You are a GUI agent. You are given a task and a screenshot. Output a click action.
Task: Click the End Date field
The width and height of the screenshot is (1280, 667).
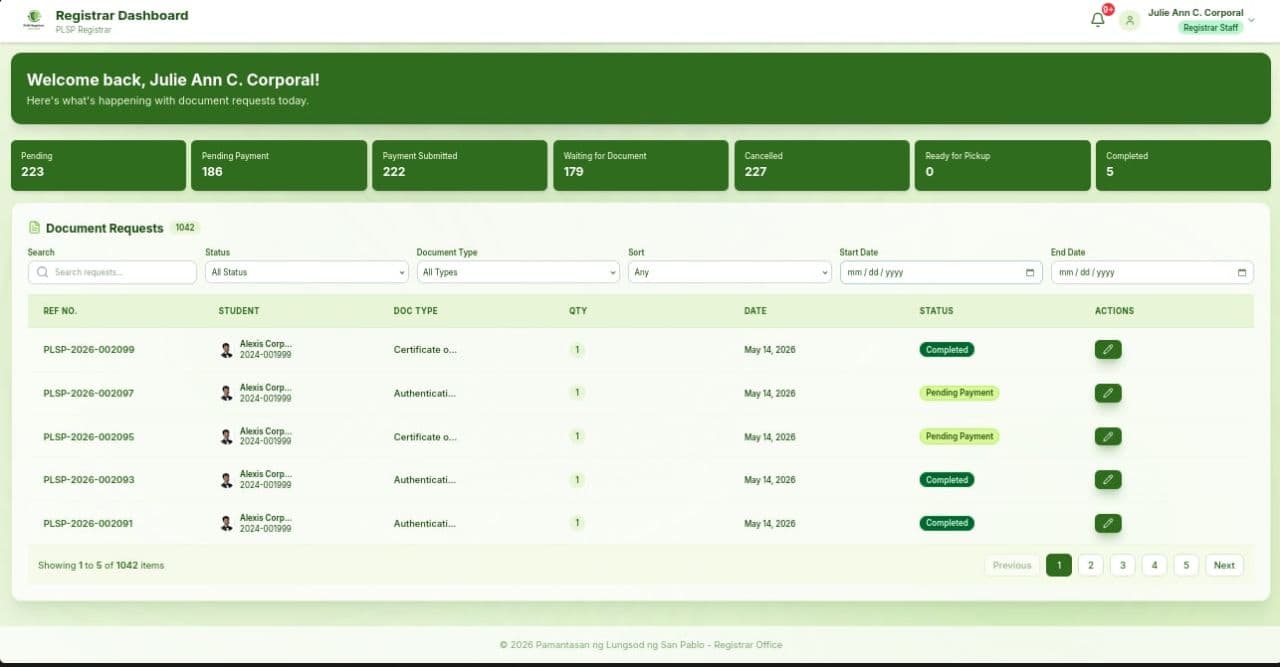coord(1152,272)
